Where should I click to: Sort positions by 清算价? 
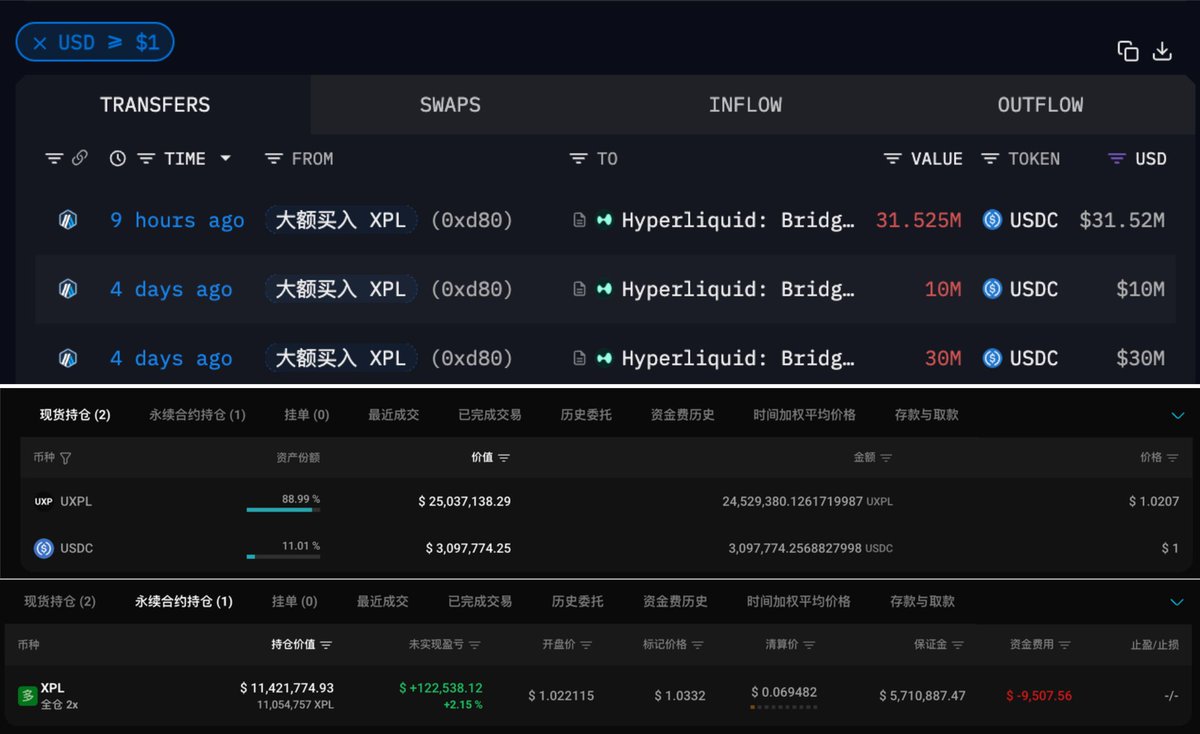coord(790,645)
